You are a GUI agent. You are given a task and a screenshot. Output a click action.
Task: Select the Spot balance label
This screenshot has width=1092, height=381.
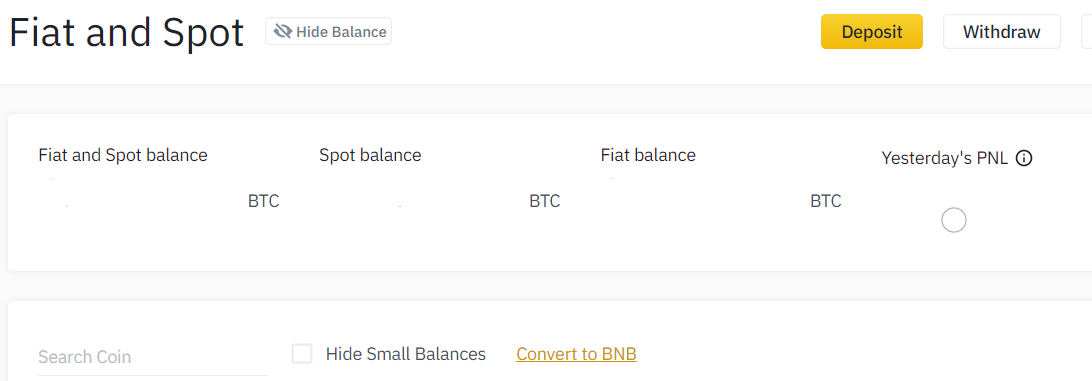coord(370,155)
